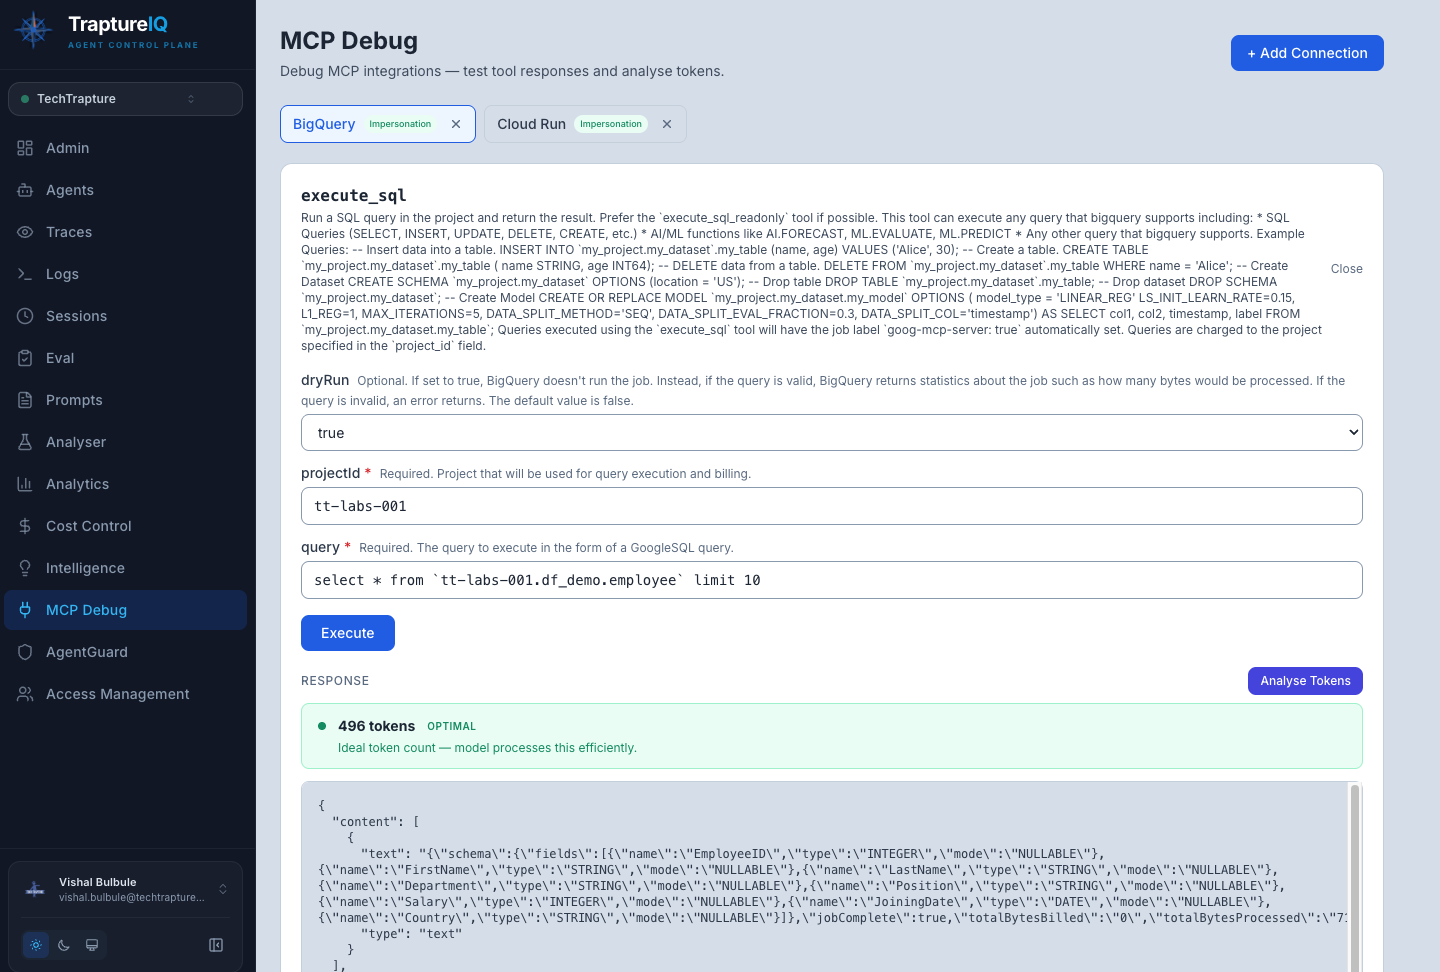Image resolution: width=1440 pixels, height=972 pixels.
Task: Collapse the sidebar with the panel icon
Action: click(216, 944)
